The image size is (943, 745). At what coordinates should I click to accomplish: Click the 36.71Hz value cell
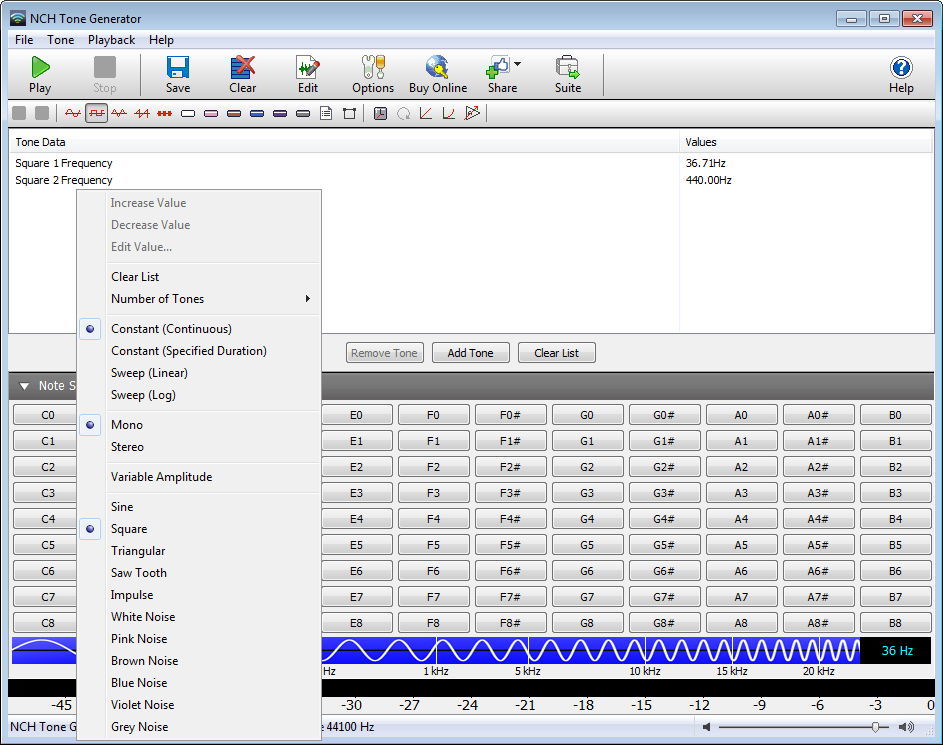tap(705, 163)
